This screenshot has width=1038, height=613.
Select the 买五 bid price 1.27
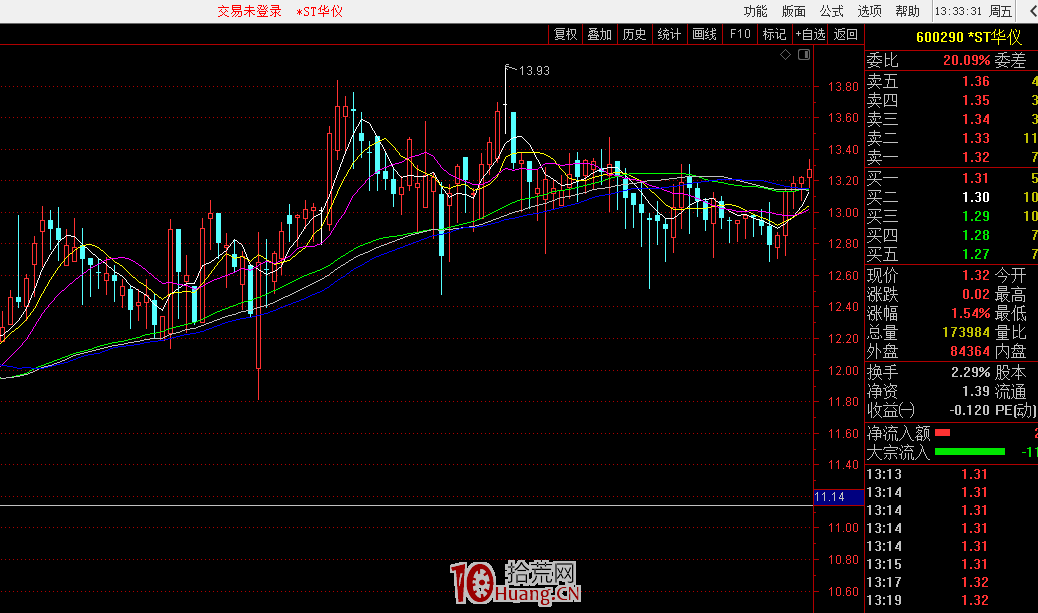[976, 254]
